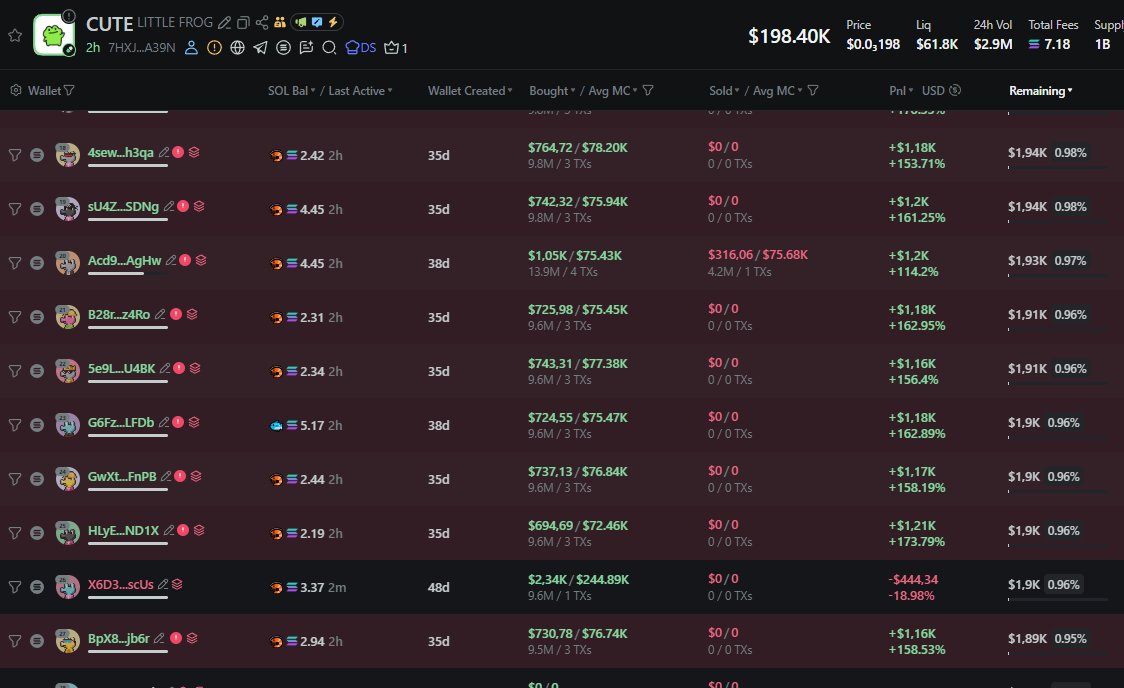Viewport: 1124px width, 688px height.
Task: Open wallet table settings gear icon
Action: (x=16, y=90)
